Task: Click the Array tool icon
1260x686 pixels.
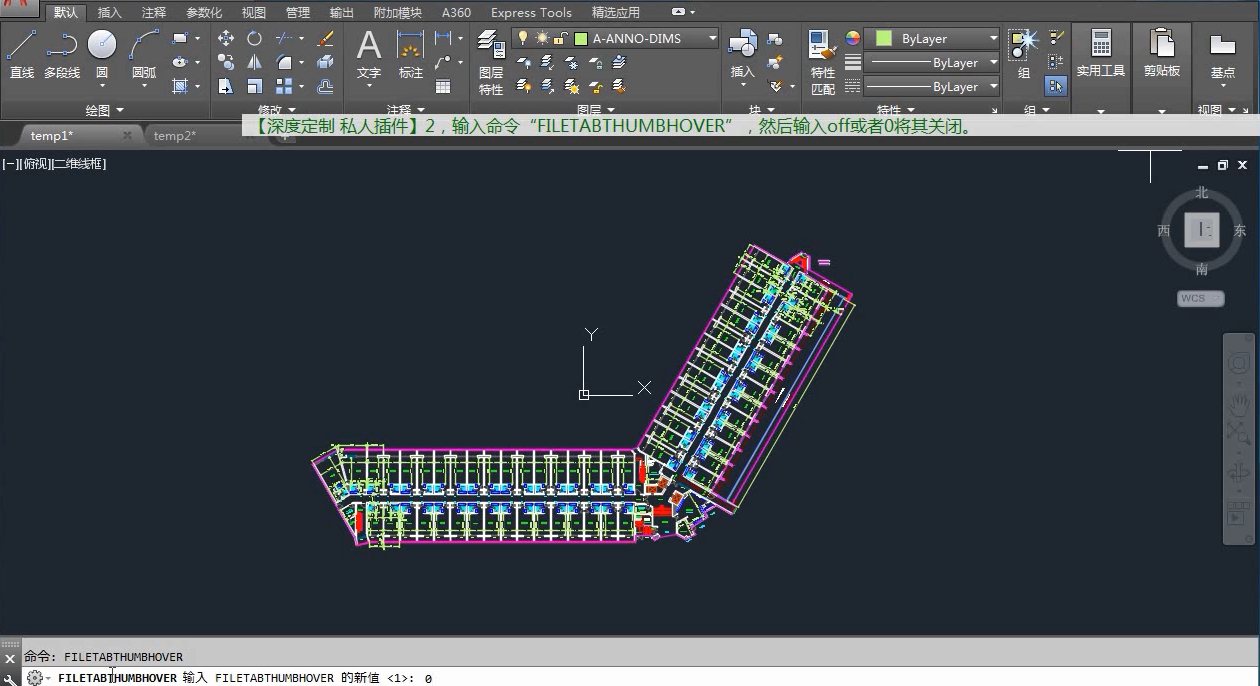Action: pyautogui.click(x=284, y=86)
